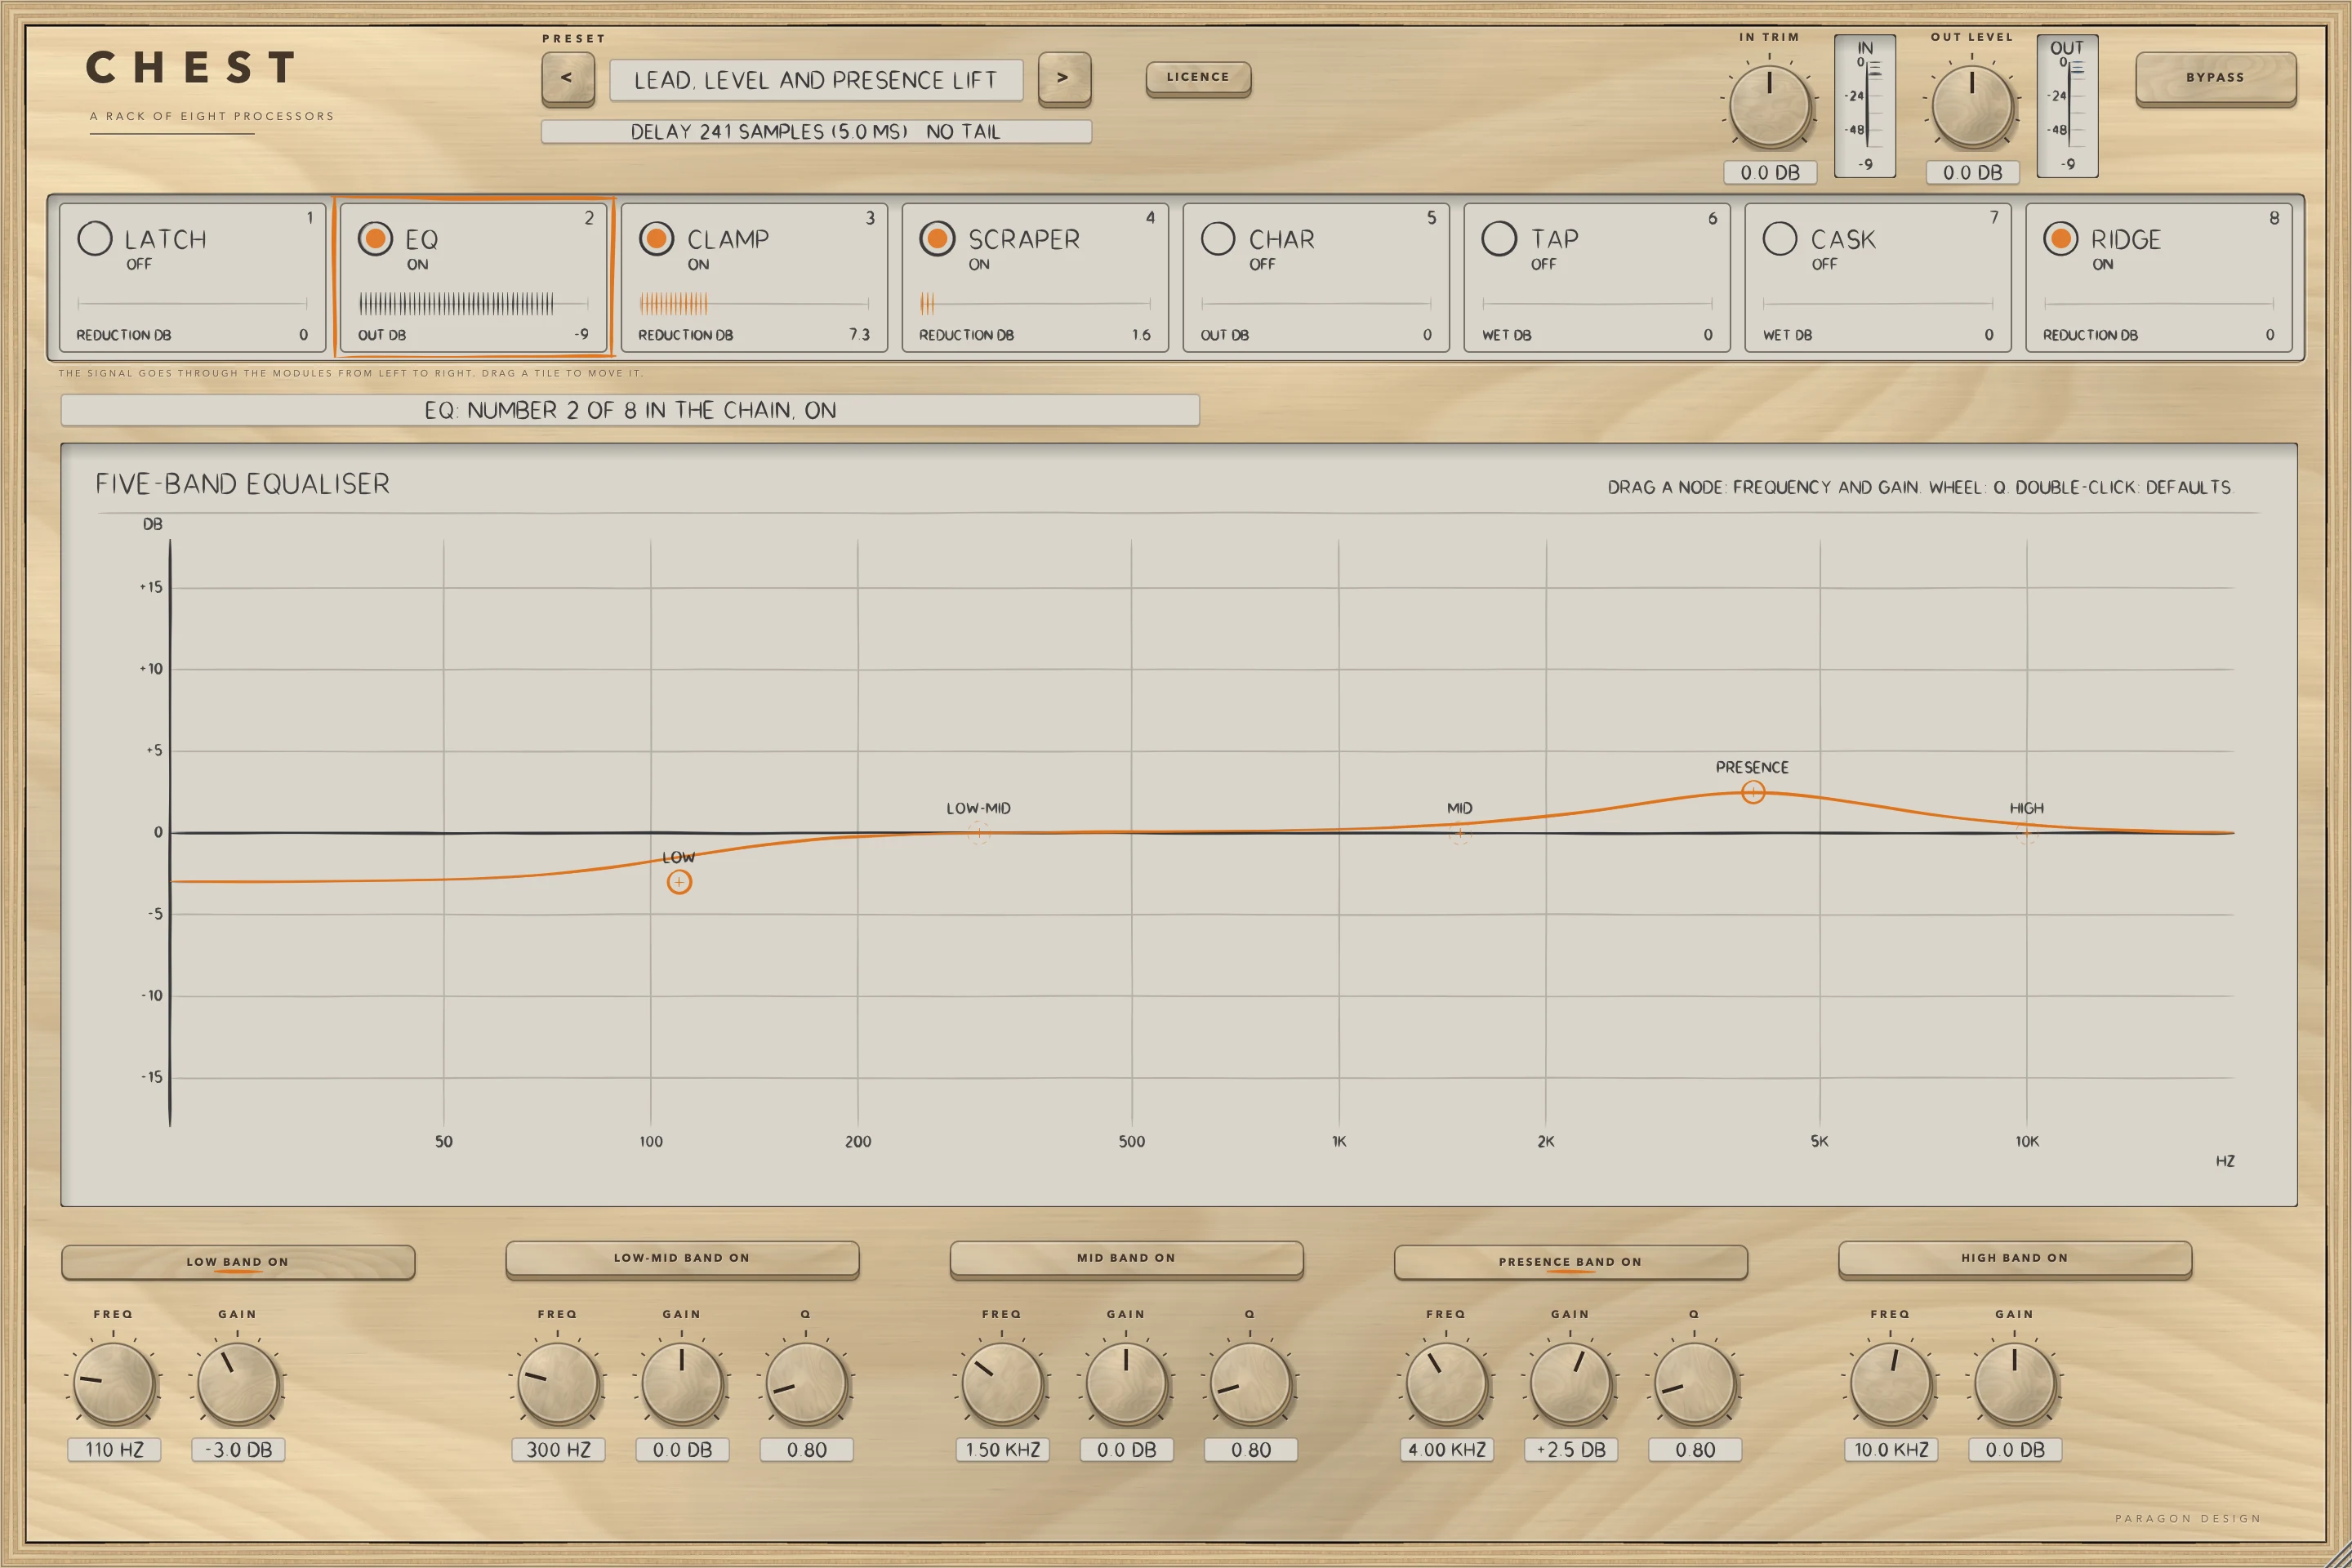Click the -3.0 DB low gain value
The width and height of the screenshot is (2352, 1568).
coord(238,1450)
